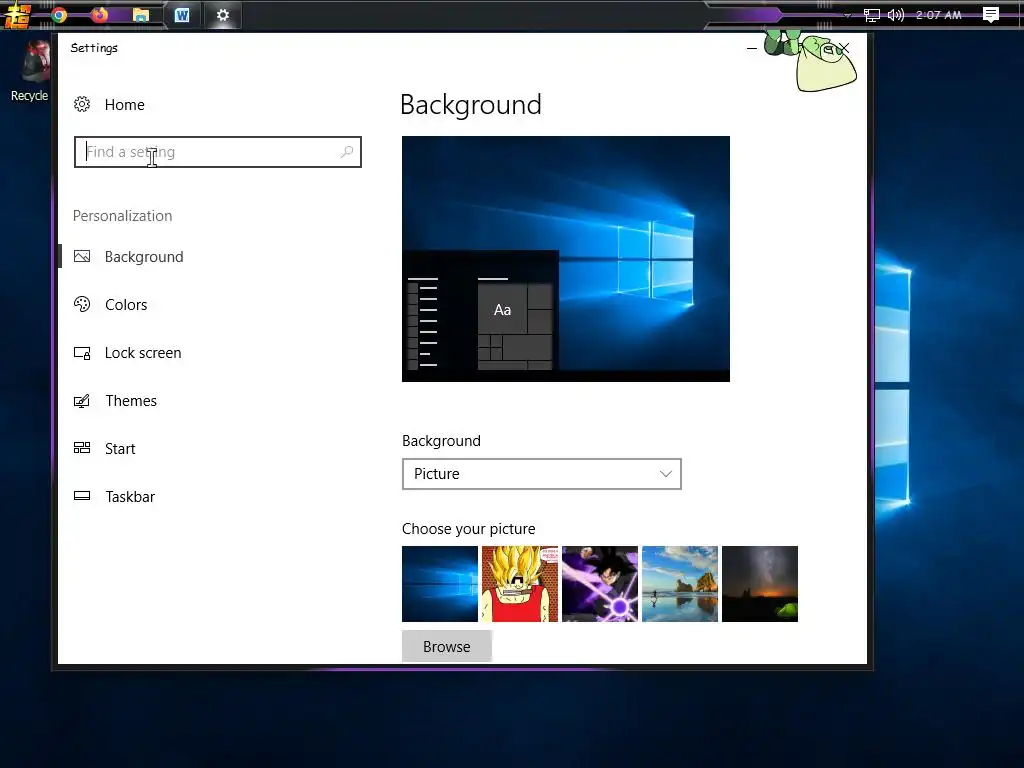Click the Home gear icon
This screenshot has width=1024, height=768.
(x=82, y=104)
